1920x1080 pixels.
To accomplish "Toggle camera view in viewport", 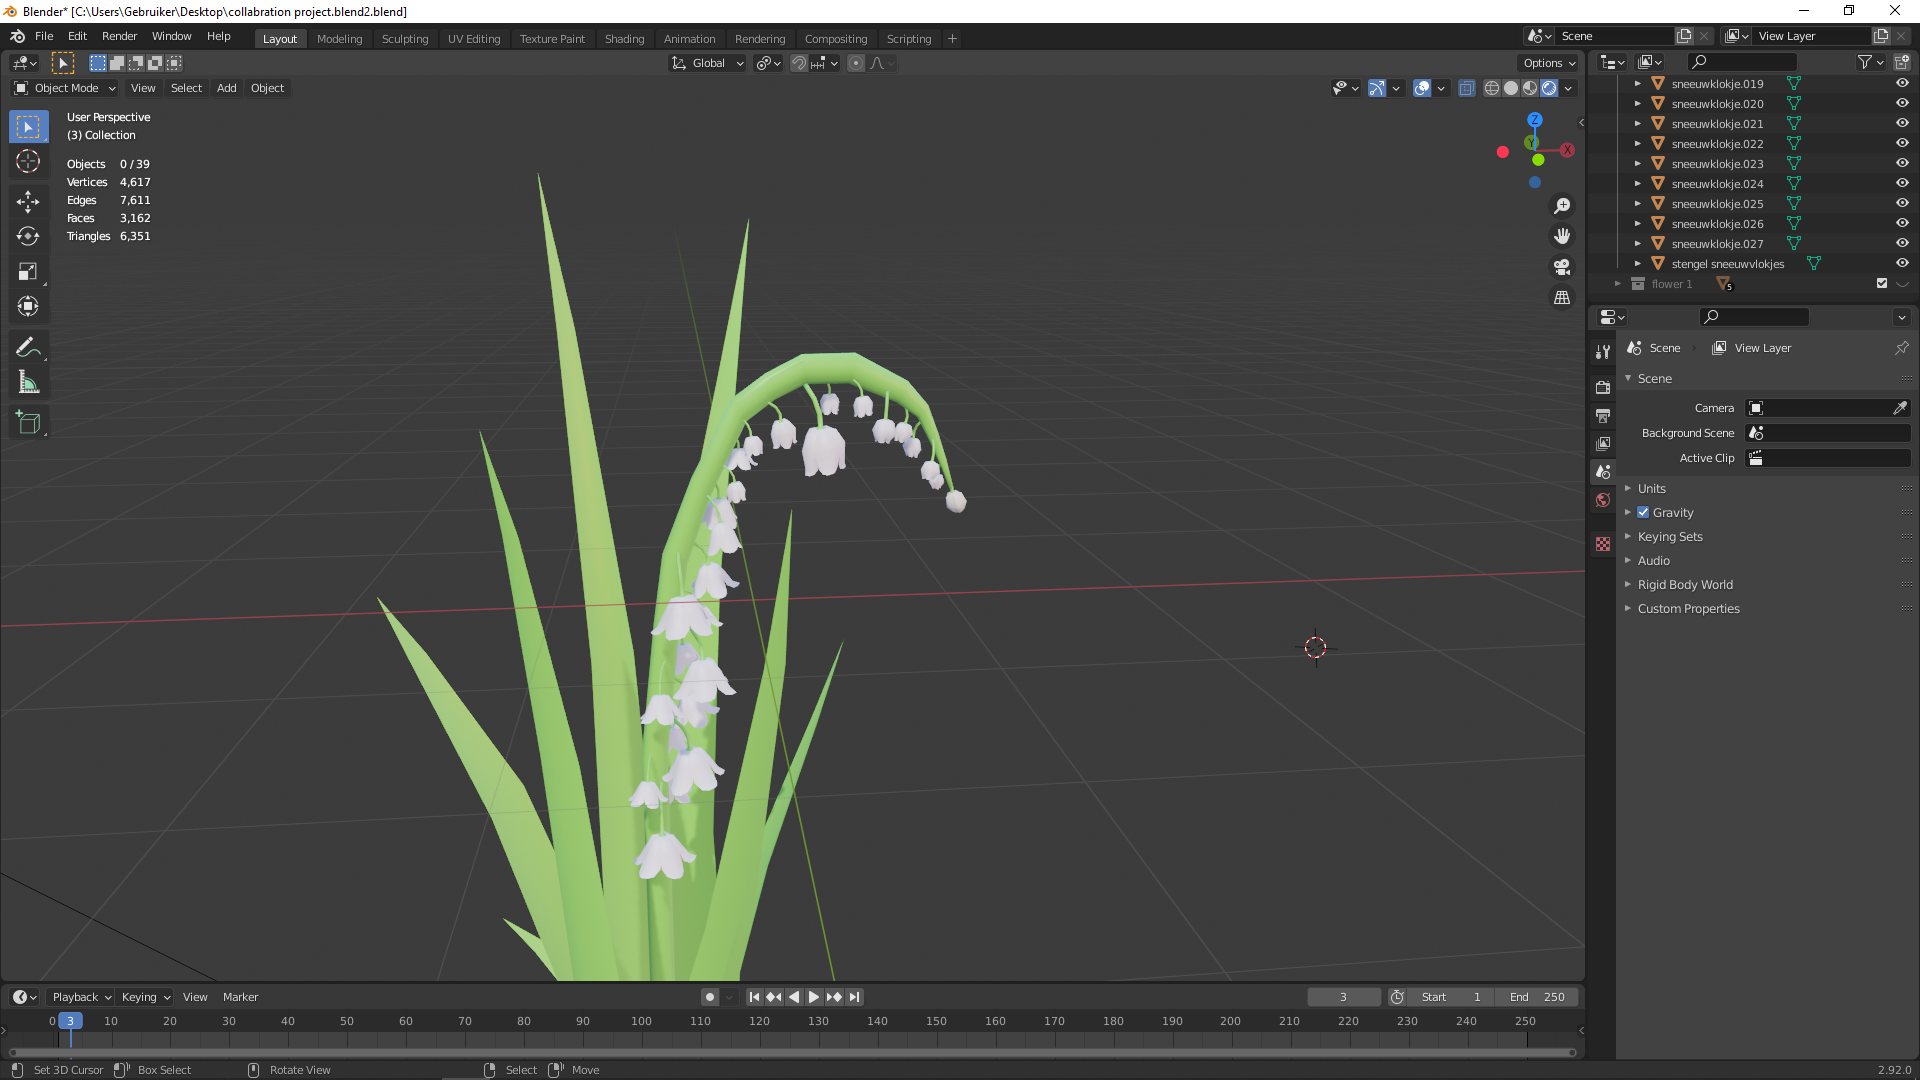I will (1562, 267).
